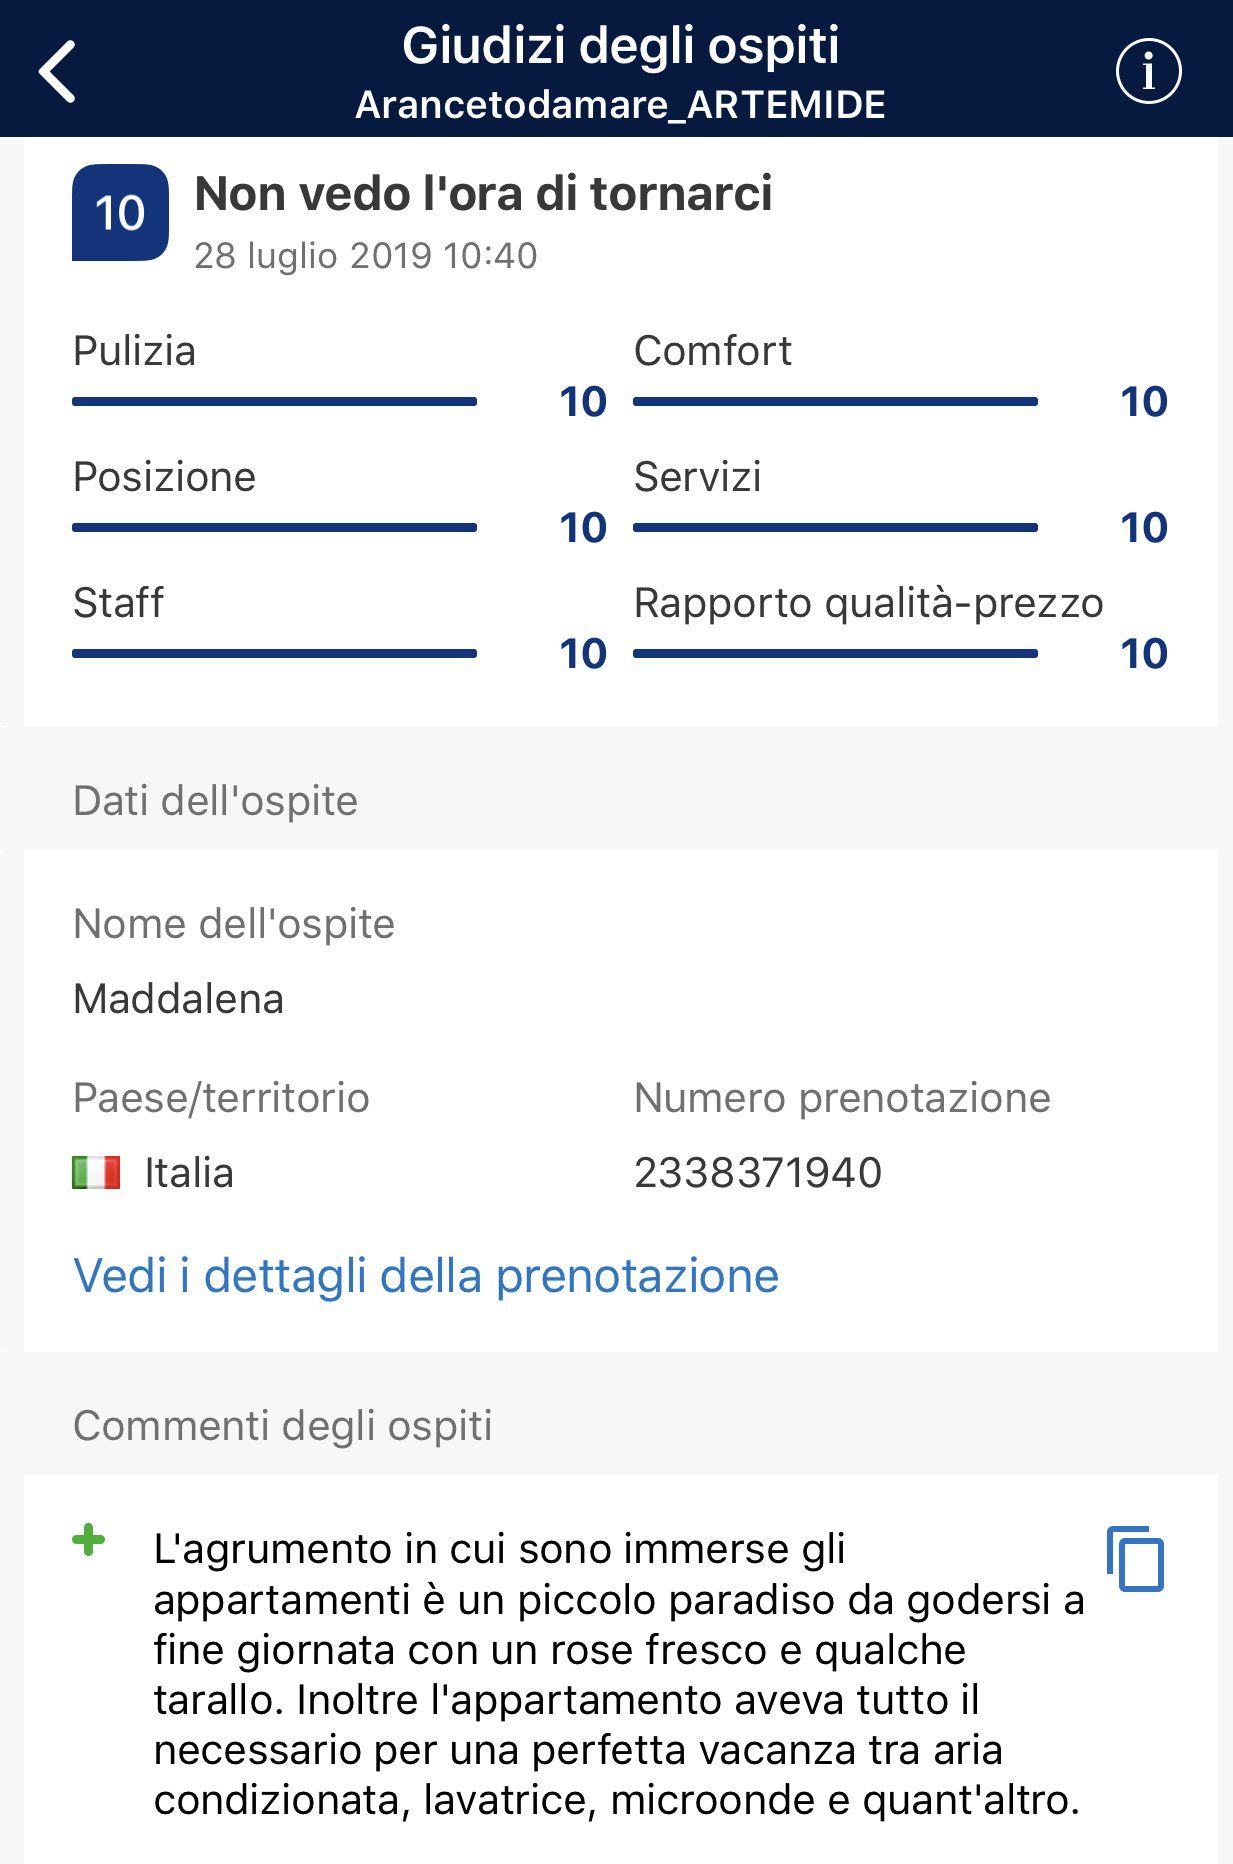This screenshot has height=1864, width=1233.
Task: Tap the guest comment text about L'agrumento
Action: (618, 1674)
